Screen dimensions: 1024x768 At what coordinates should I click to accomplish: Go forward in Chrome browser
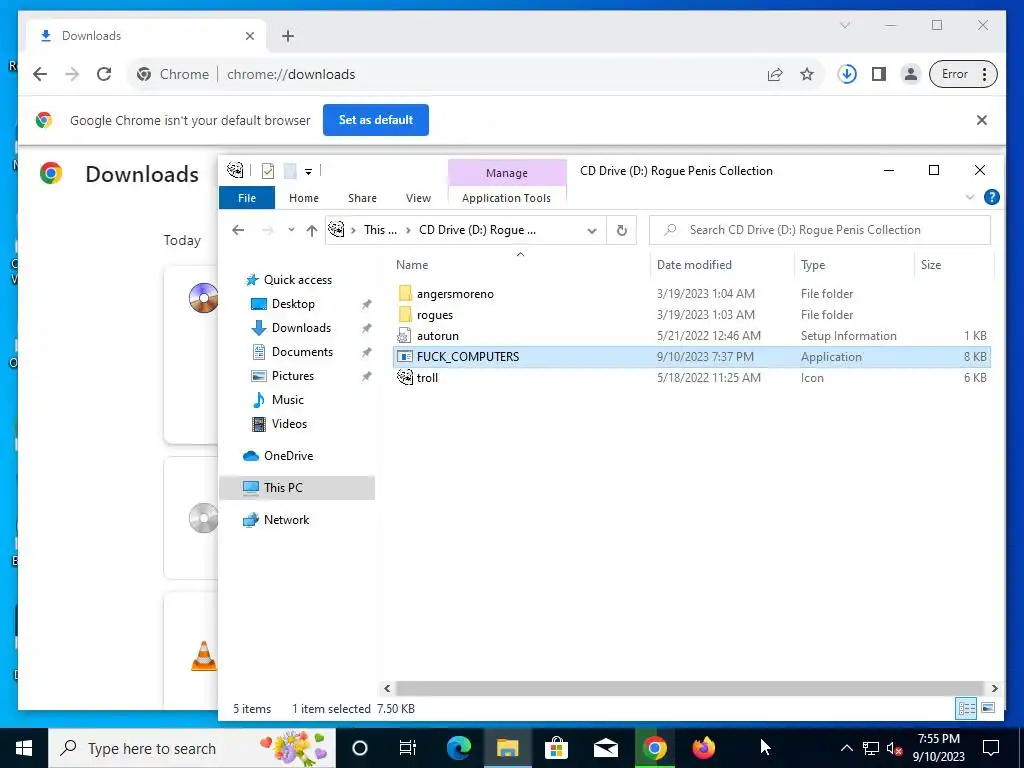[72, 74]
